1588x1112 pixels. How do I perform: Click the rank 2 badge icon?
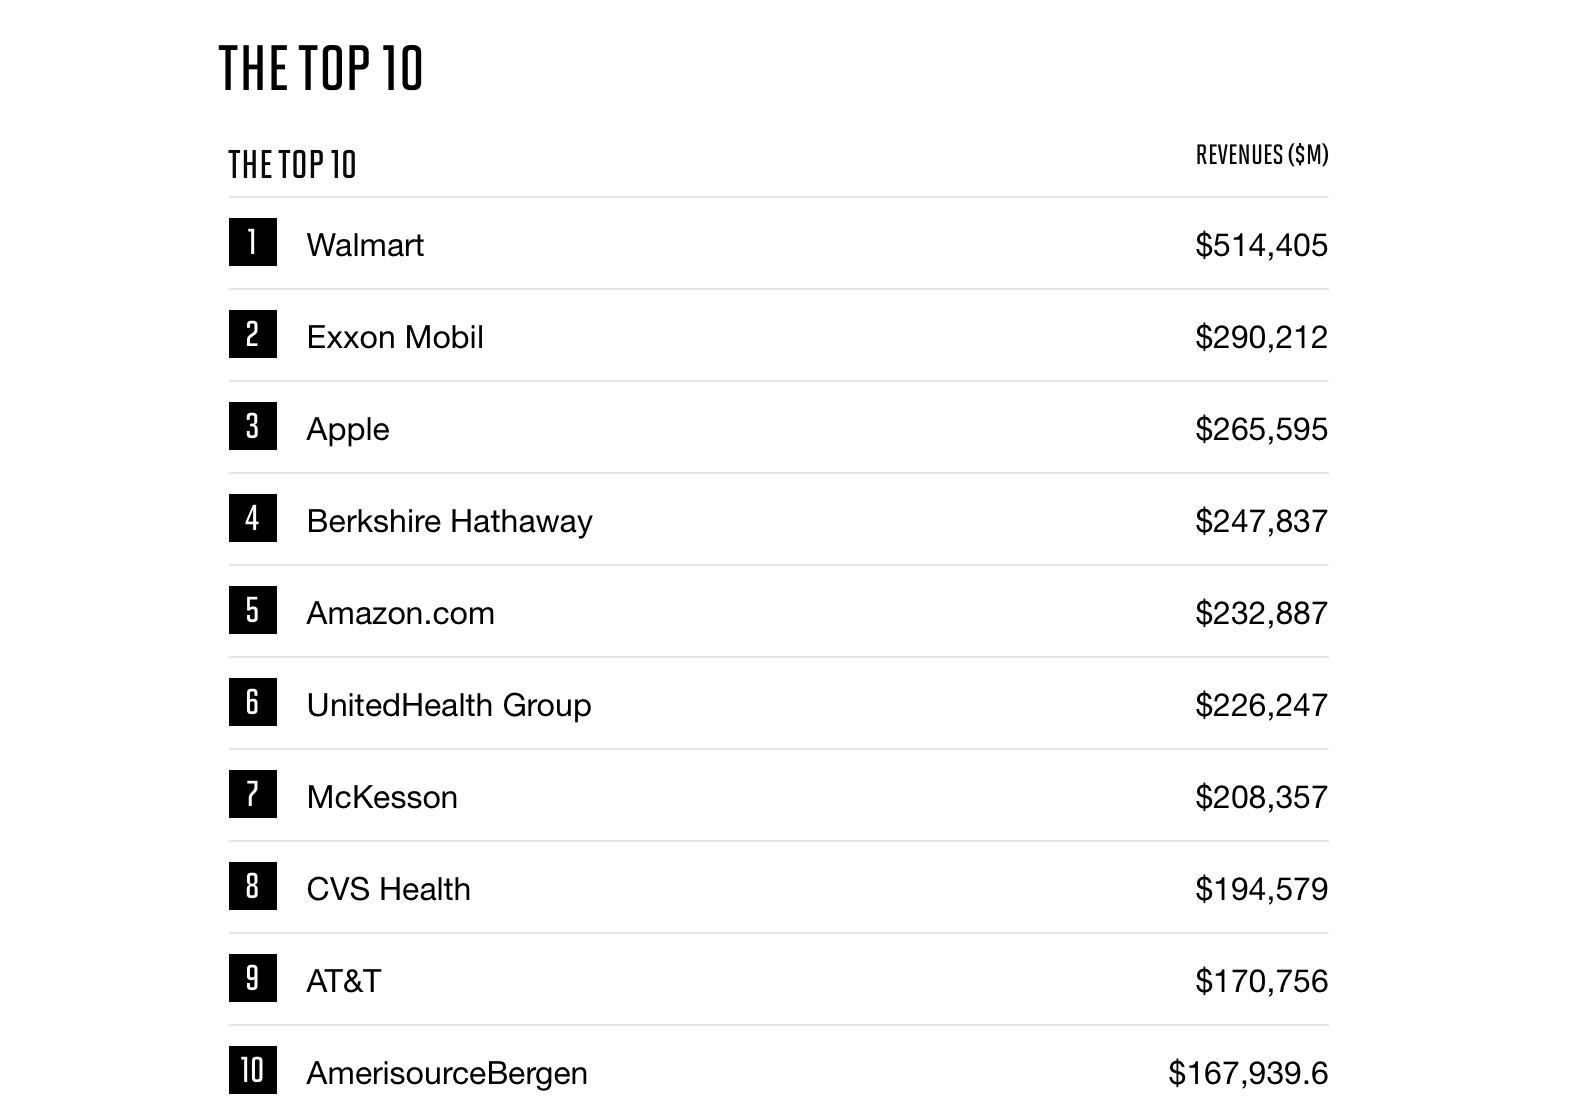tap(252, 334)
